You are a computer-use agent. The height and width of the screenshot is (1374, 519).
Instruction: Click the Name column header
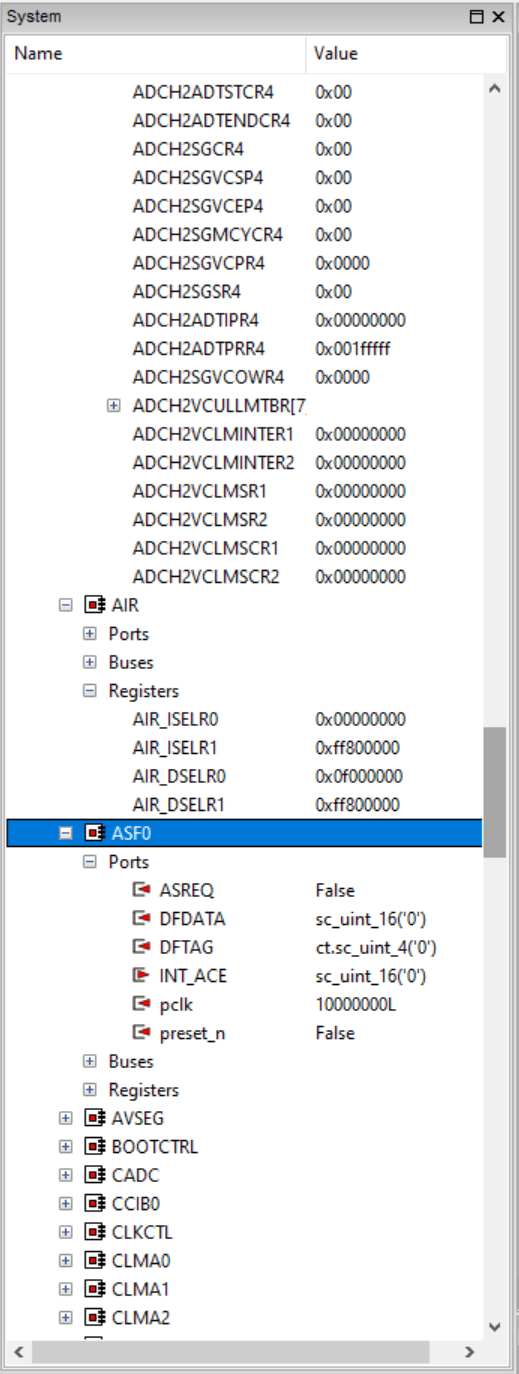[x=156, y=53]
